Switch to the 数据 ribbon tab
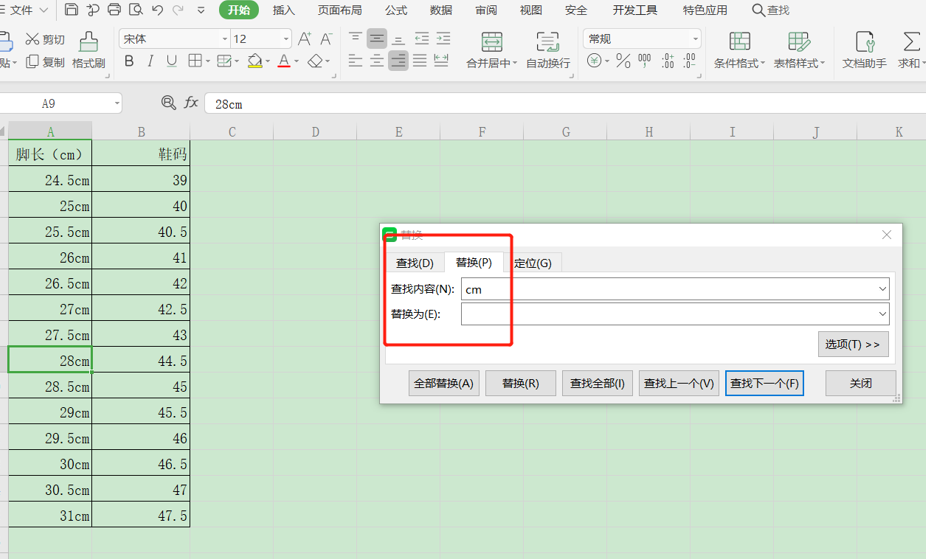Image resolution: width=926 pixels, height=559 pixels. tap(441, 10)
